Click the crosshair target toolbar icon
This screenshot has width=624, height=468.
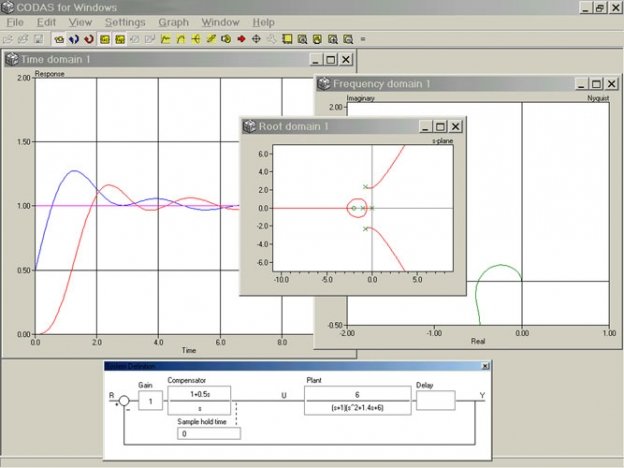pyautogui.click(x=256, y=40)
